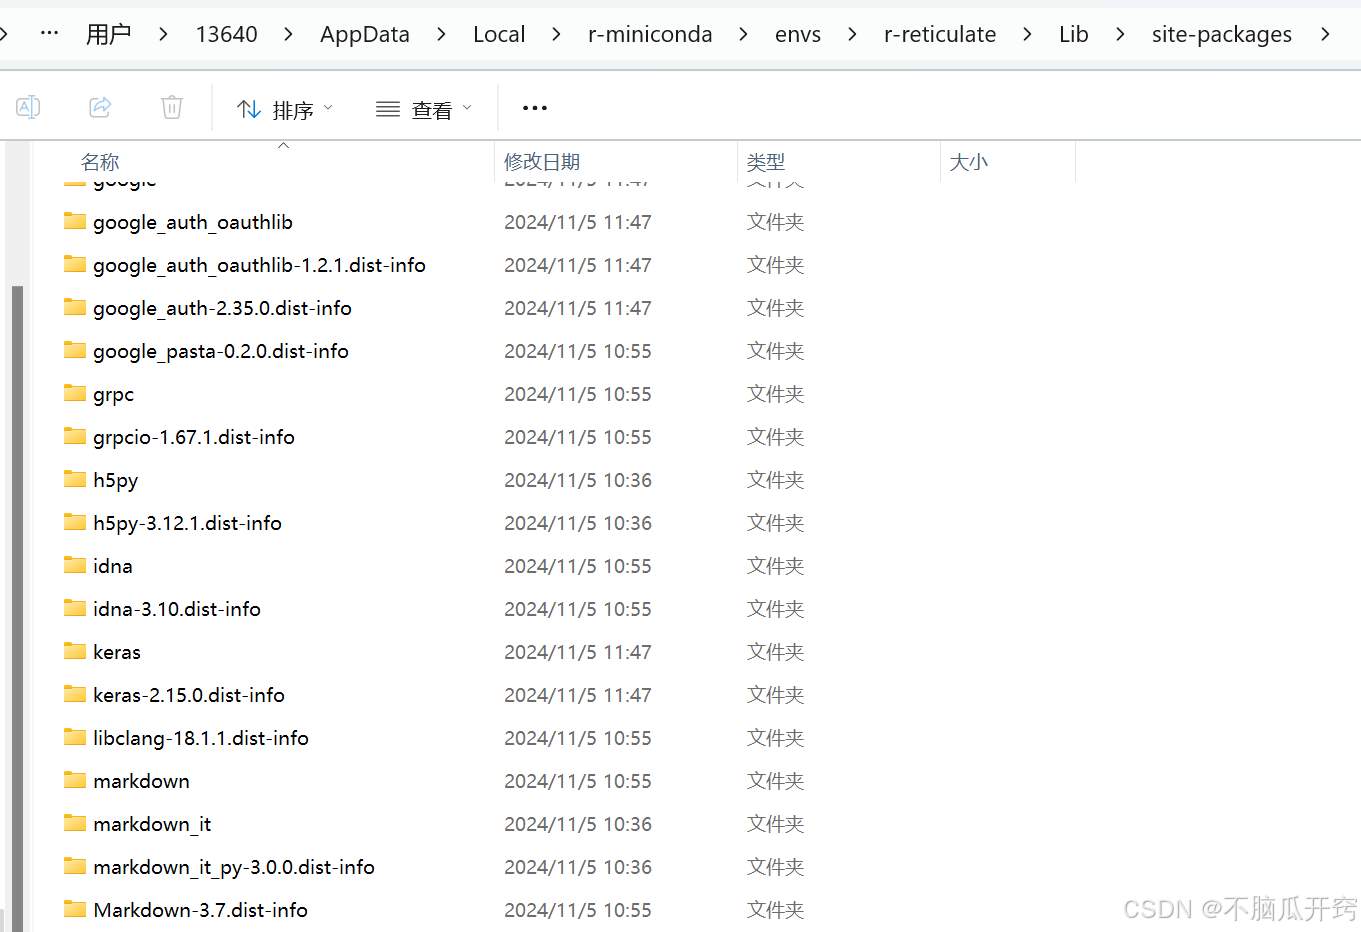This screenshot has height=932, width=1361.
Task: Select the google_auth_oauthlib-1.2.1.dist-info folder icon
Action: 75,264
